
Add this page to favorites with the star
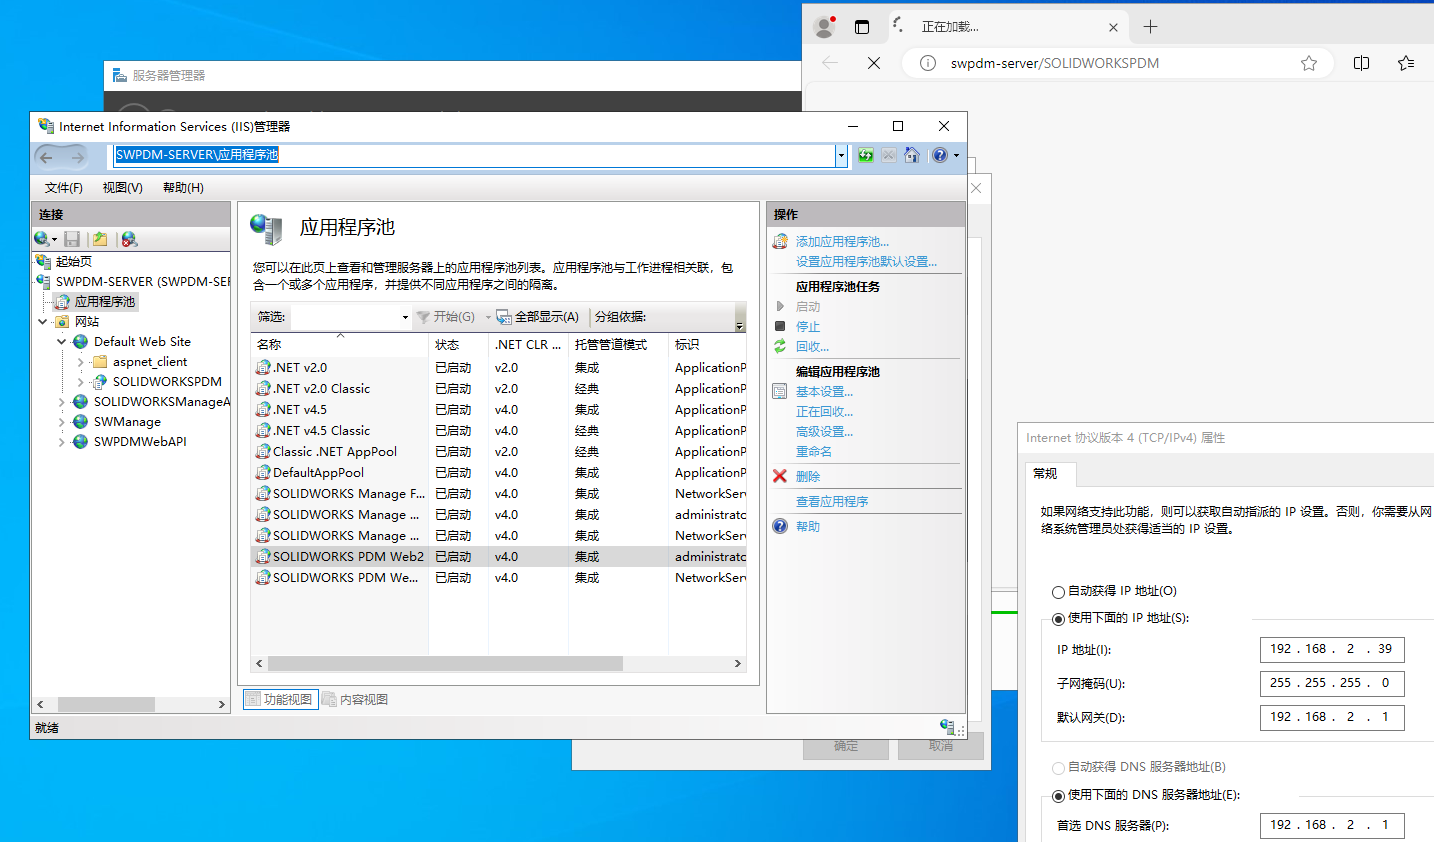coord(1309,63)
